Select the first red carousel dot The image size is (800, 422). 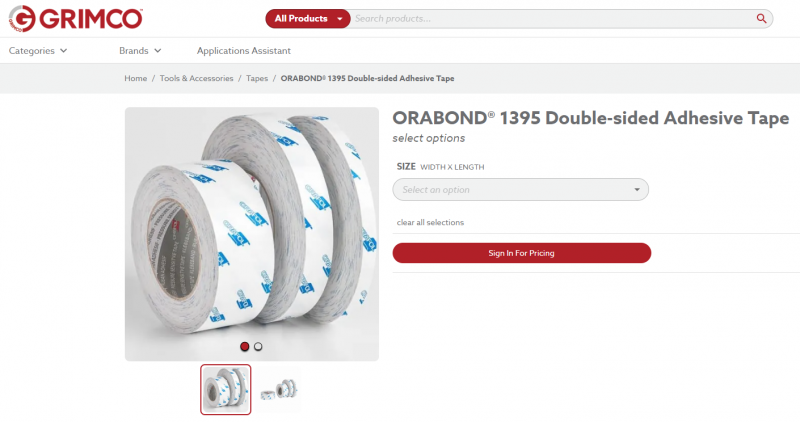pyautogui.click(x=244, y=346)
